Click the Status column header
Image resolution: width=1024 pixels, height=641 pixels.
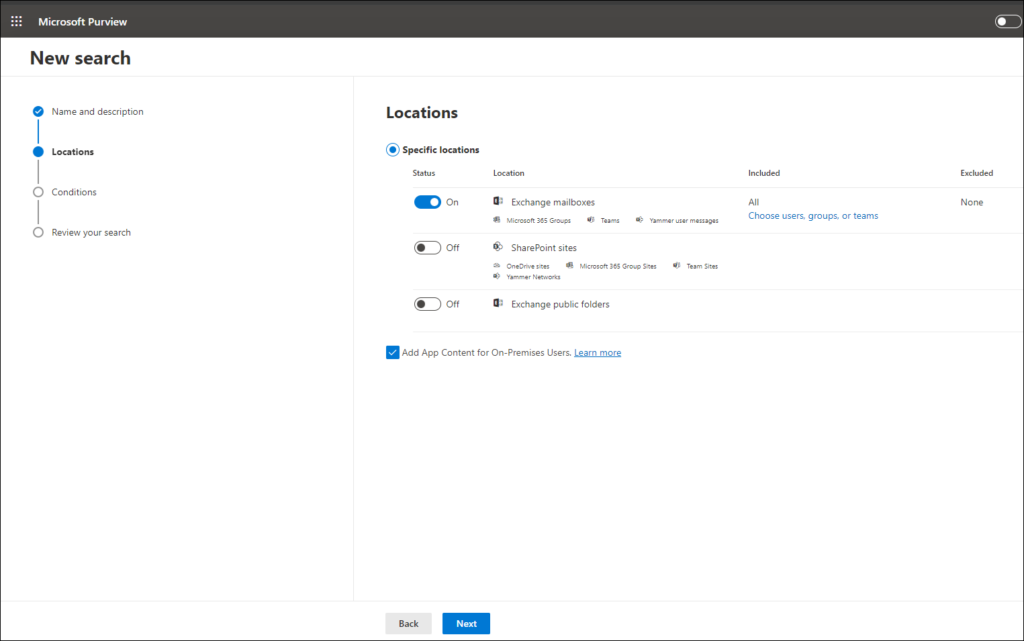point(424,173)
